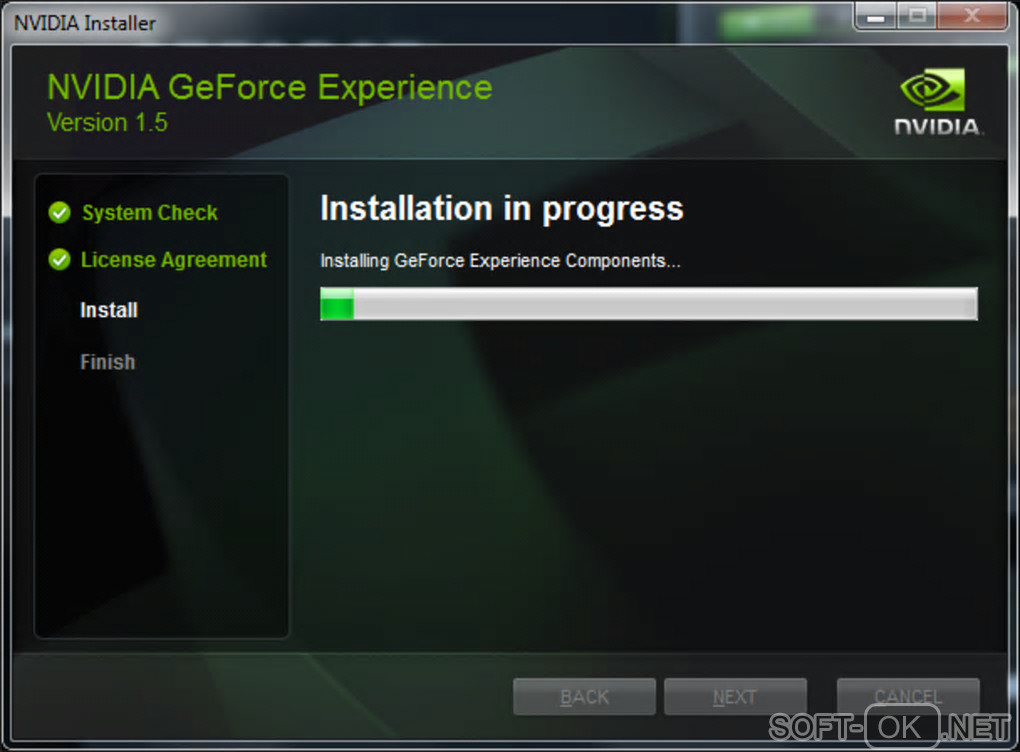Click the System Check green checkmark icon
The image size is (1020, 752).
tap(59, 212)
